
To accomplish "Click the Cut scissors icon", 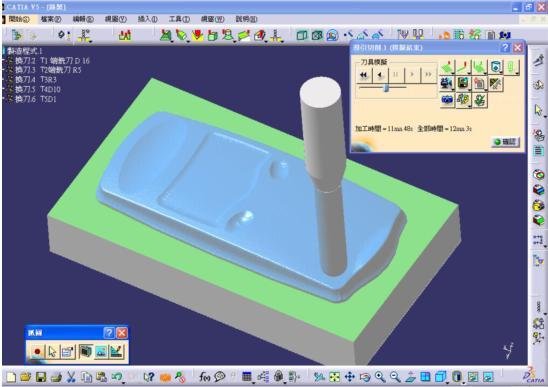I will pyautogui.click(x=71, y=377).
